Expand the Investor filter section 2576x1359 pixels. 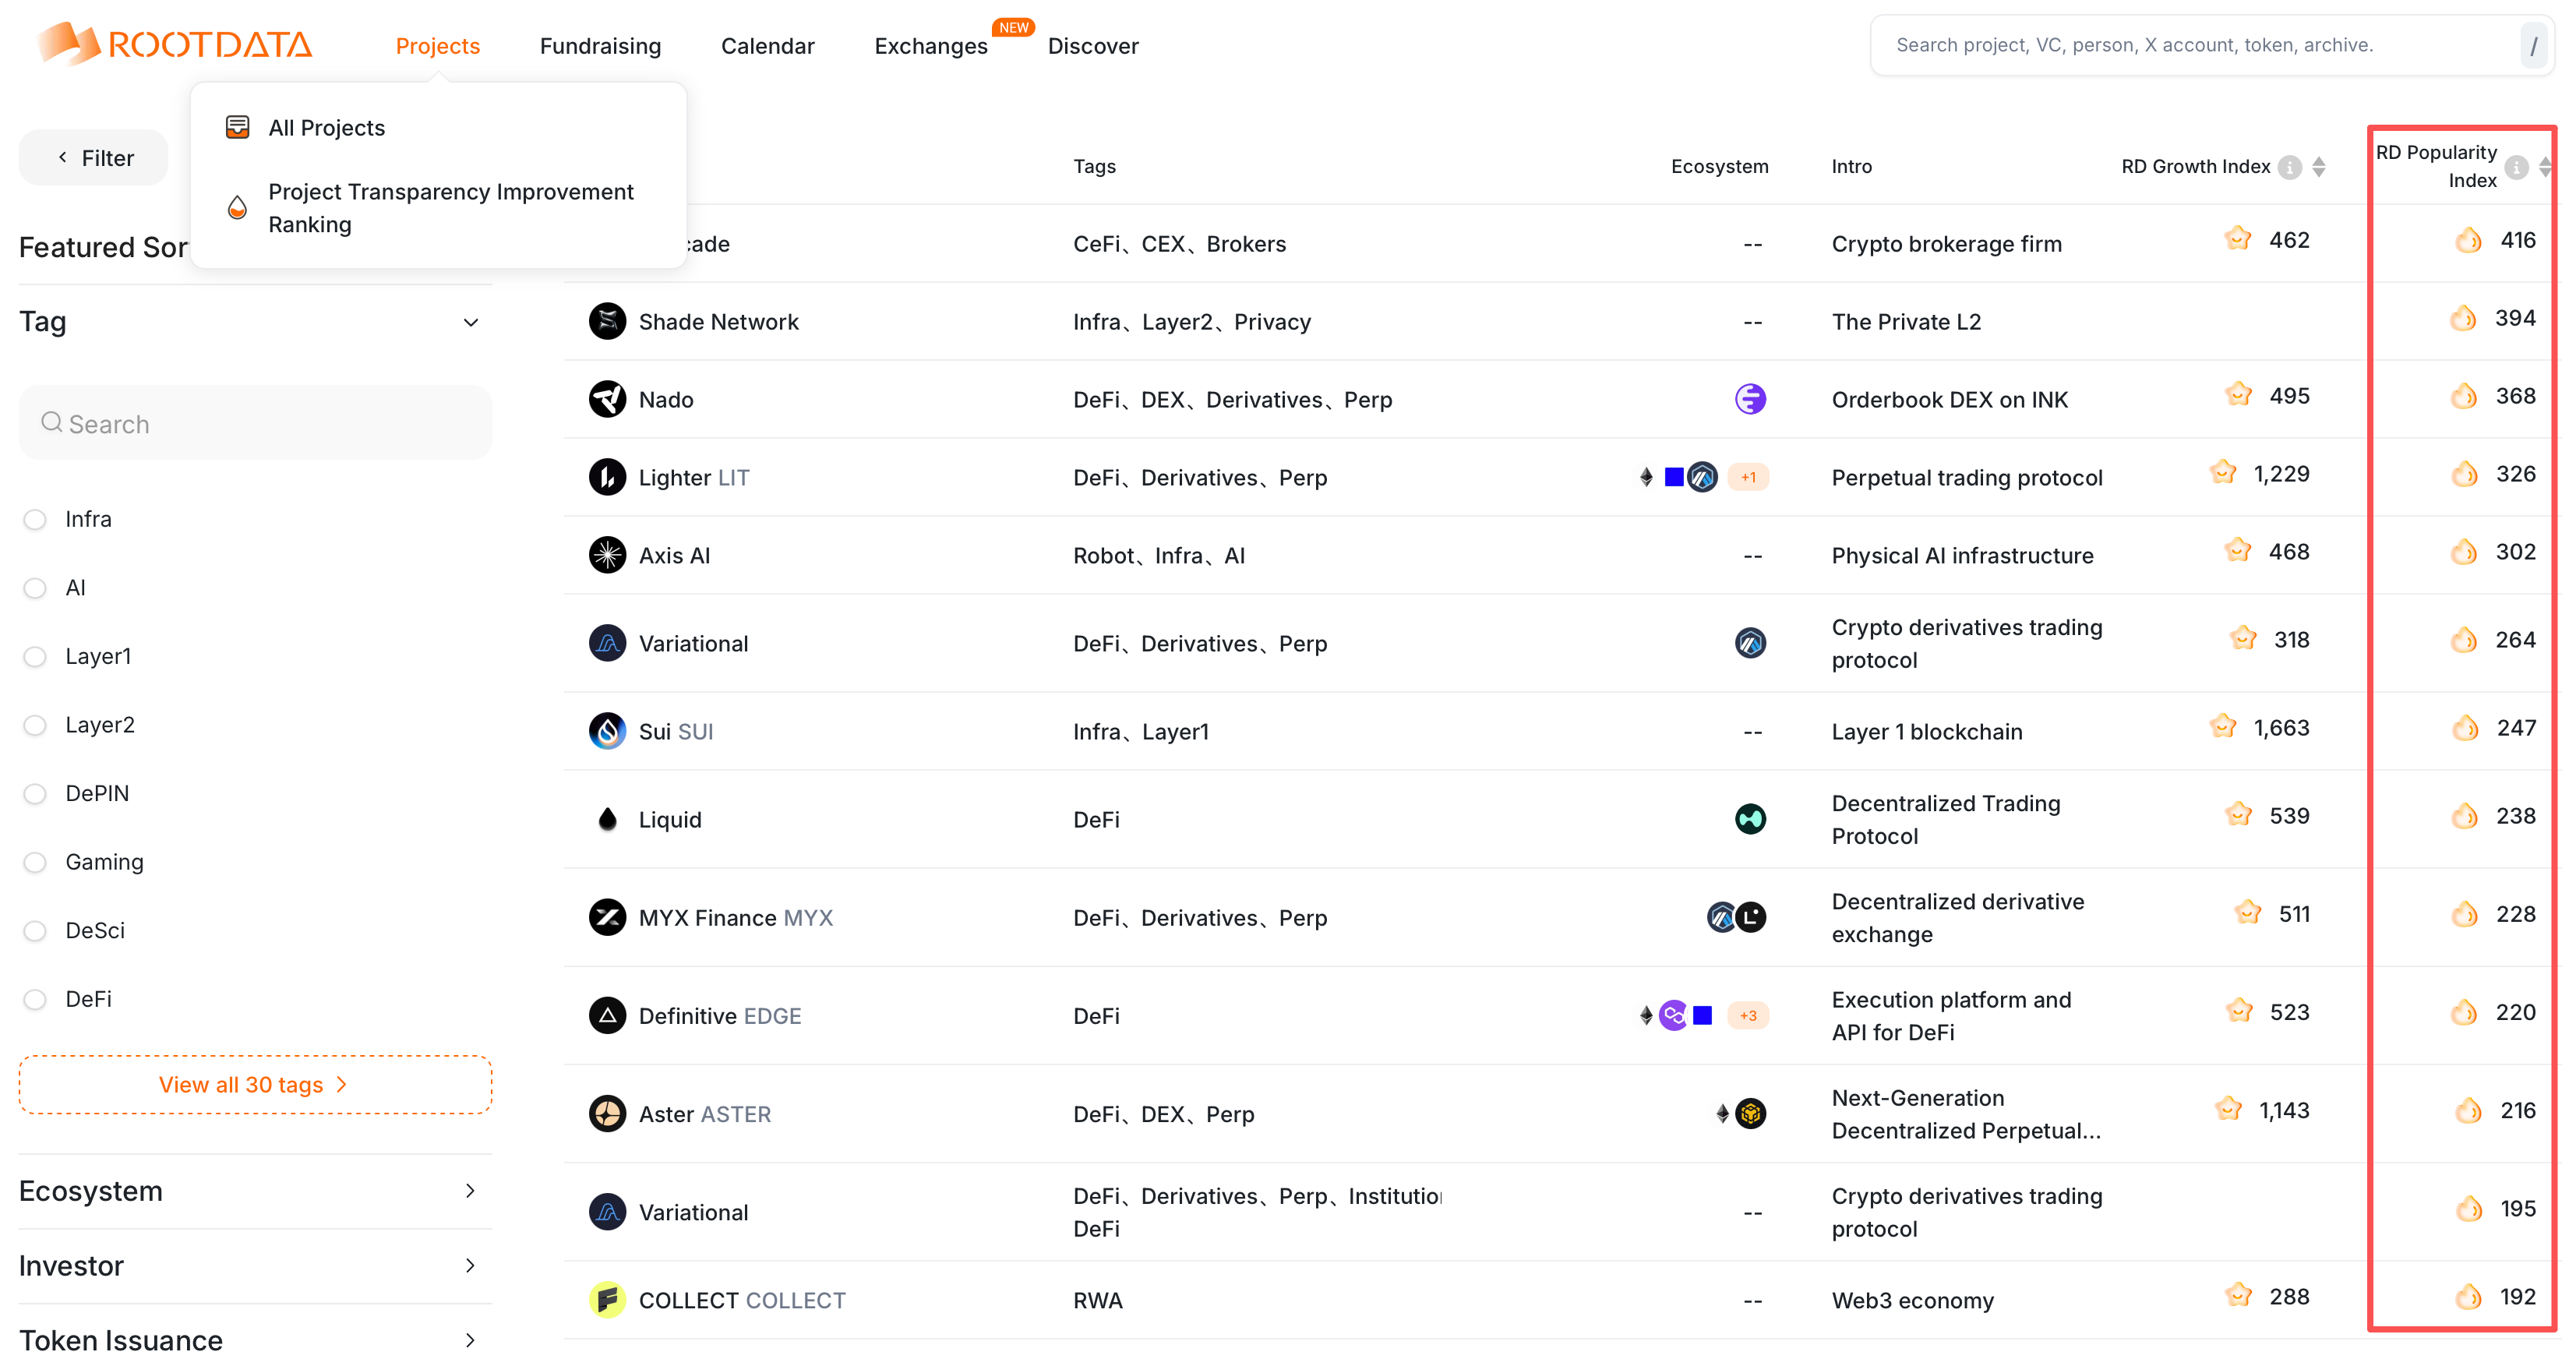click(x=471, y=1265)
